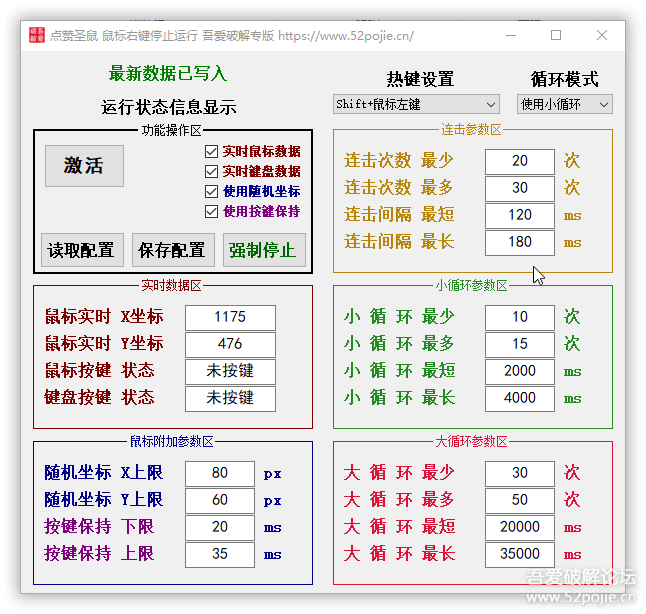This screenshot has height=614, width=646.
Task: Click 保存配置 to save configuration
Action: pos(173,250)
